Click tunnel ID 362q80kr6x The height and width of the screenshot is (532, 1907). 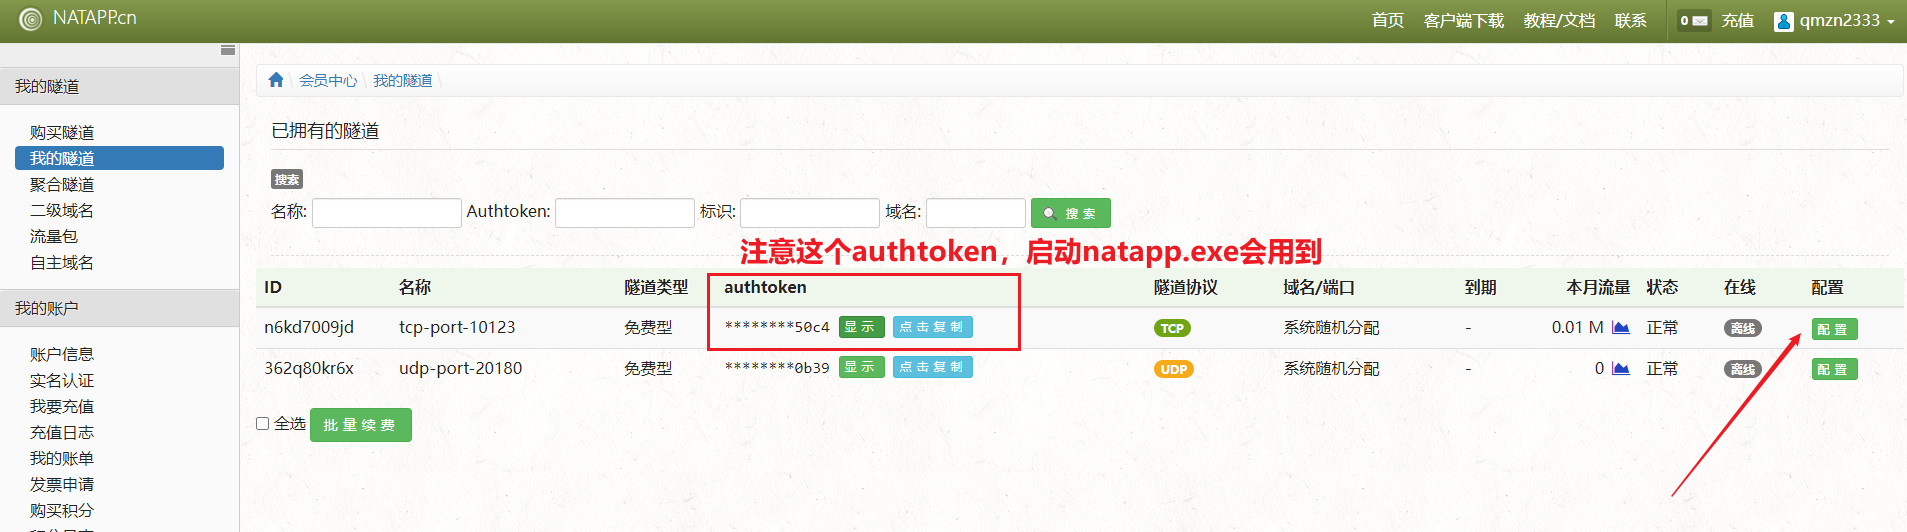(309, 368)
